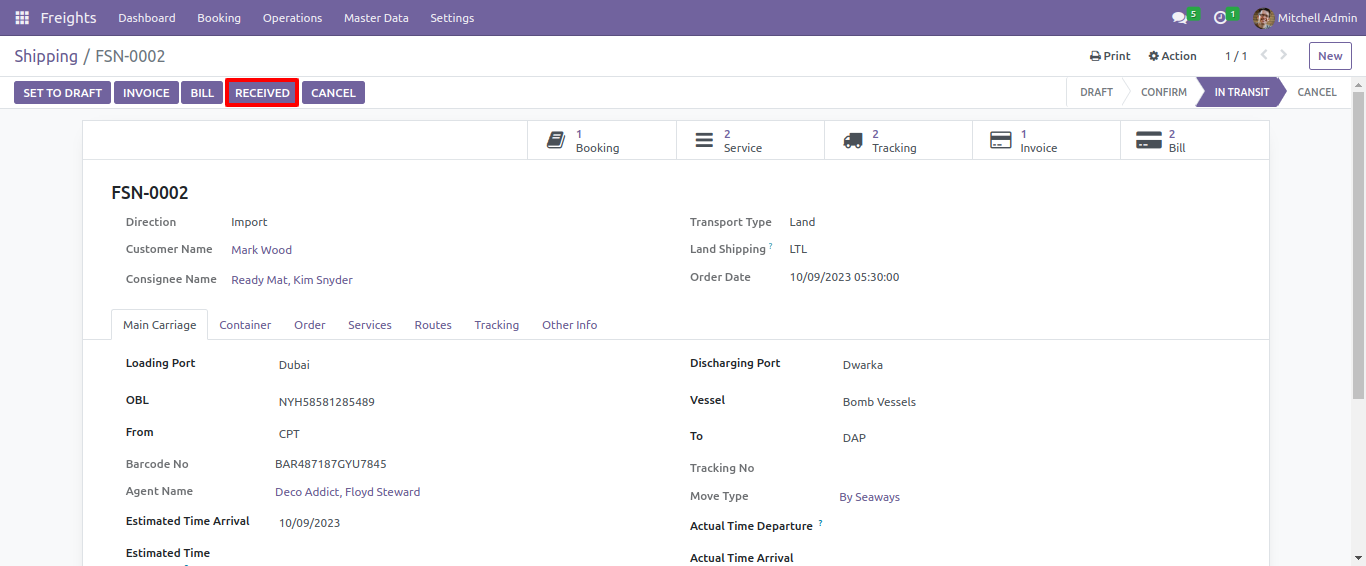Click the Print printer icon
Screen dimensions: 1366x566
(1095, 57)
